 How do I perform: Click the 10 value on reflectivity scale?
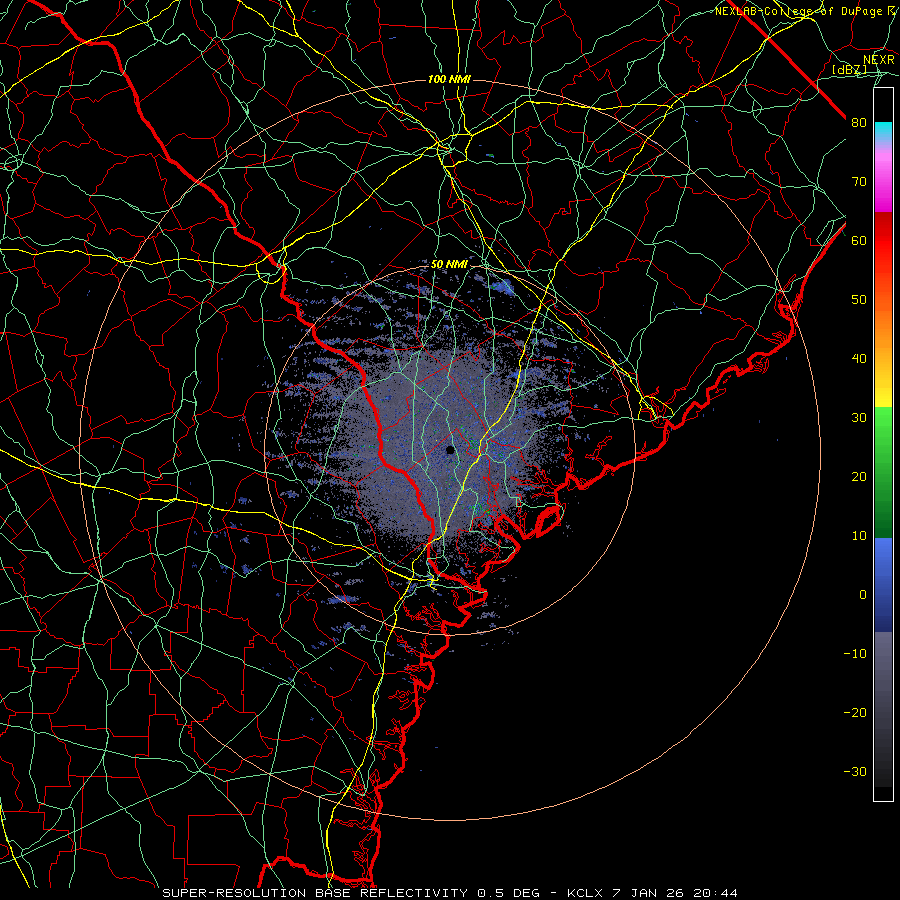[859, 536]
